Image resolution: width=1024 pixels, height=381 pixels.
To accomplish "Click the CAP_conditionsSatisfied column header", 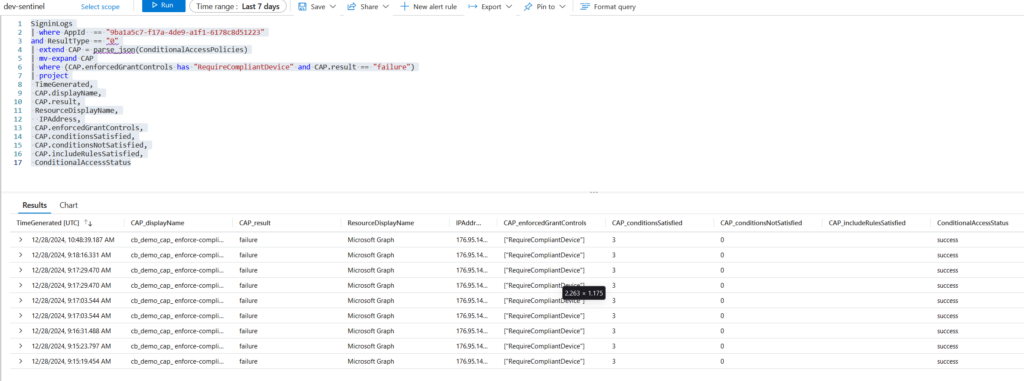I will pyautogui.click(x=647, y=223).
